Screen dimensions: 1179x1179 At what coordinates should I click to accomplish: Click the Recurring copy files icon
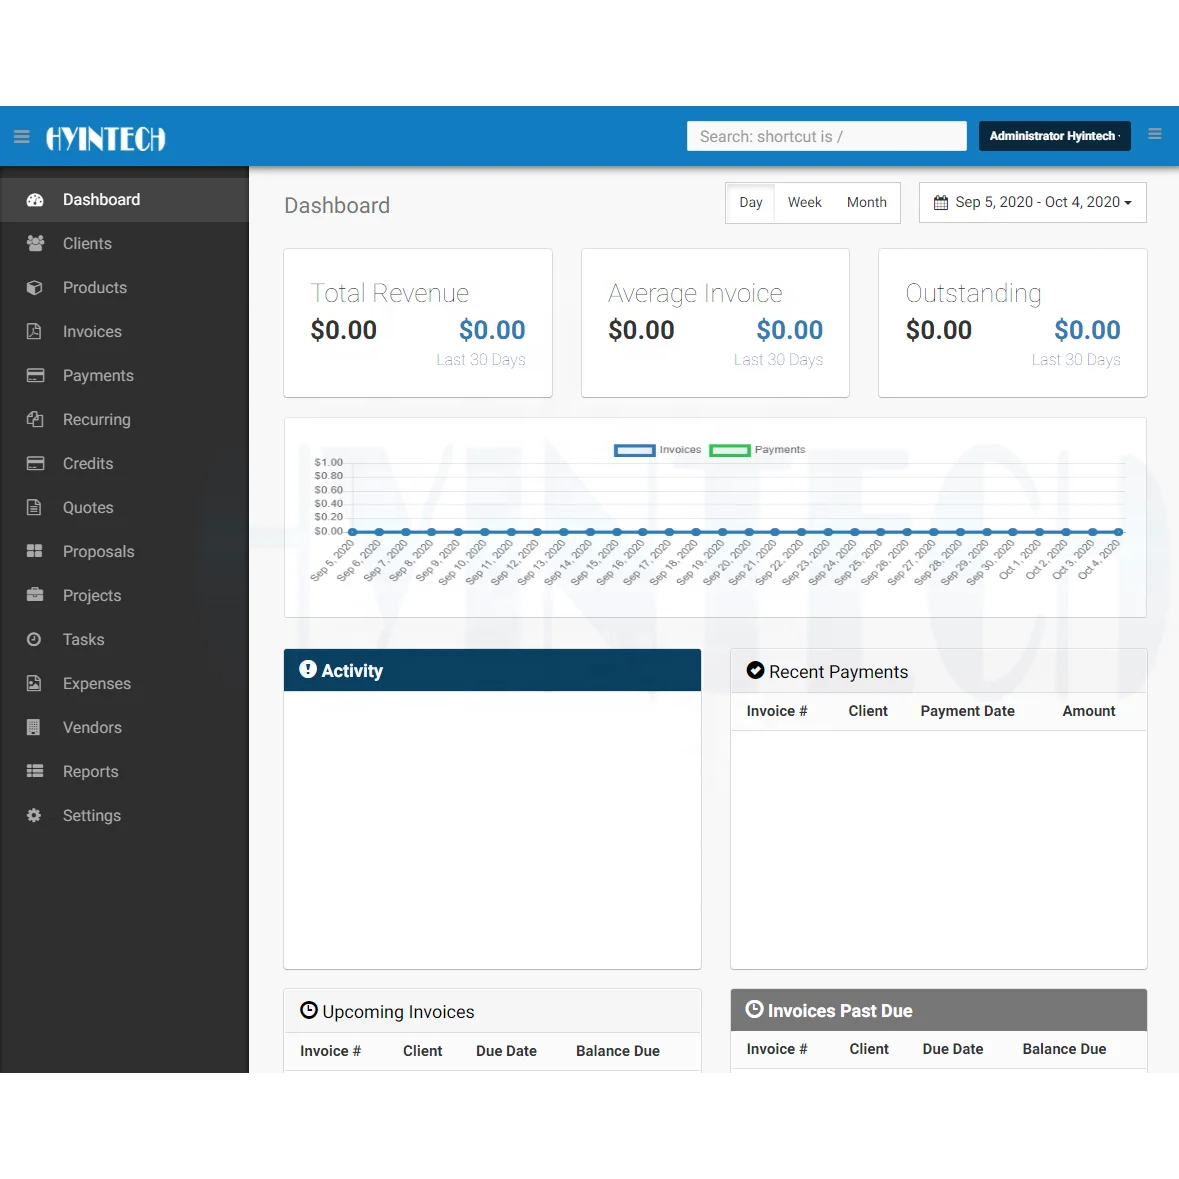(35, 420)
